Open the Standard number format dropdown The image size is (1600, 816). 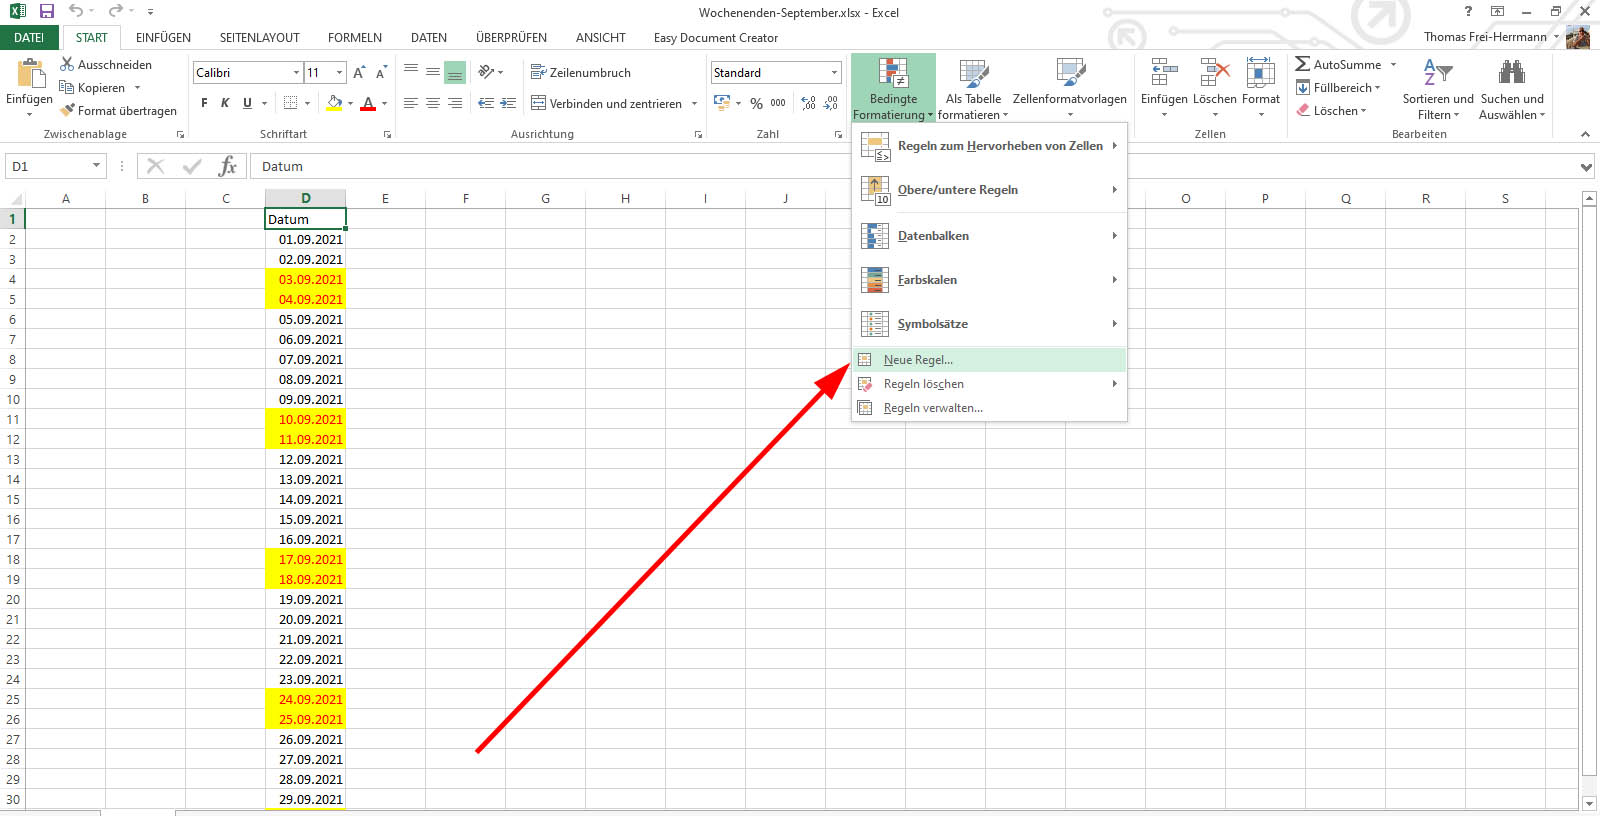[x=834, y=73]
